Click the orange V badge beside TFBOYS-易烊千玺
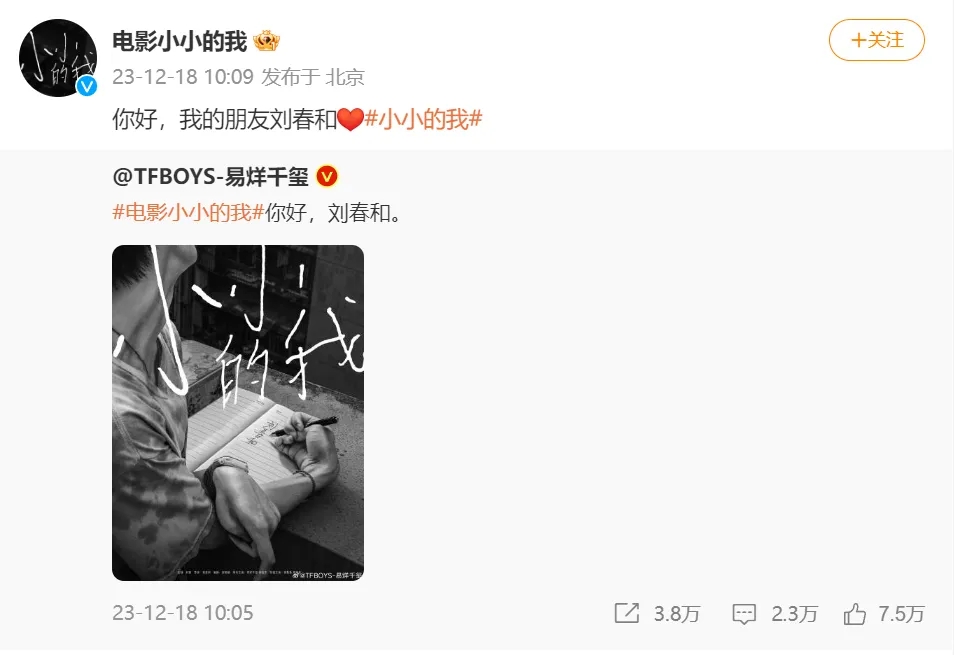This screenshot has width=954, height=655. tap(327, 176)
